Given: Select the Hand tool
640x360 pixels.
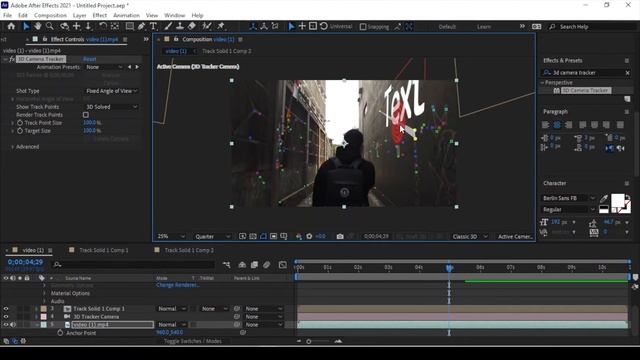Looking at the screenshot, I should pos(38,26).
